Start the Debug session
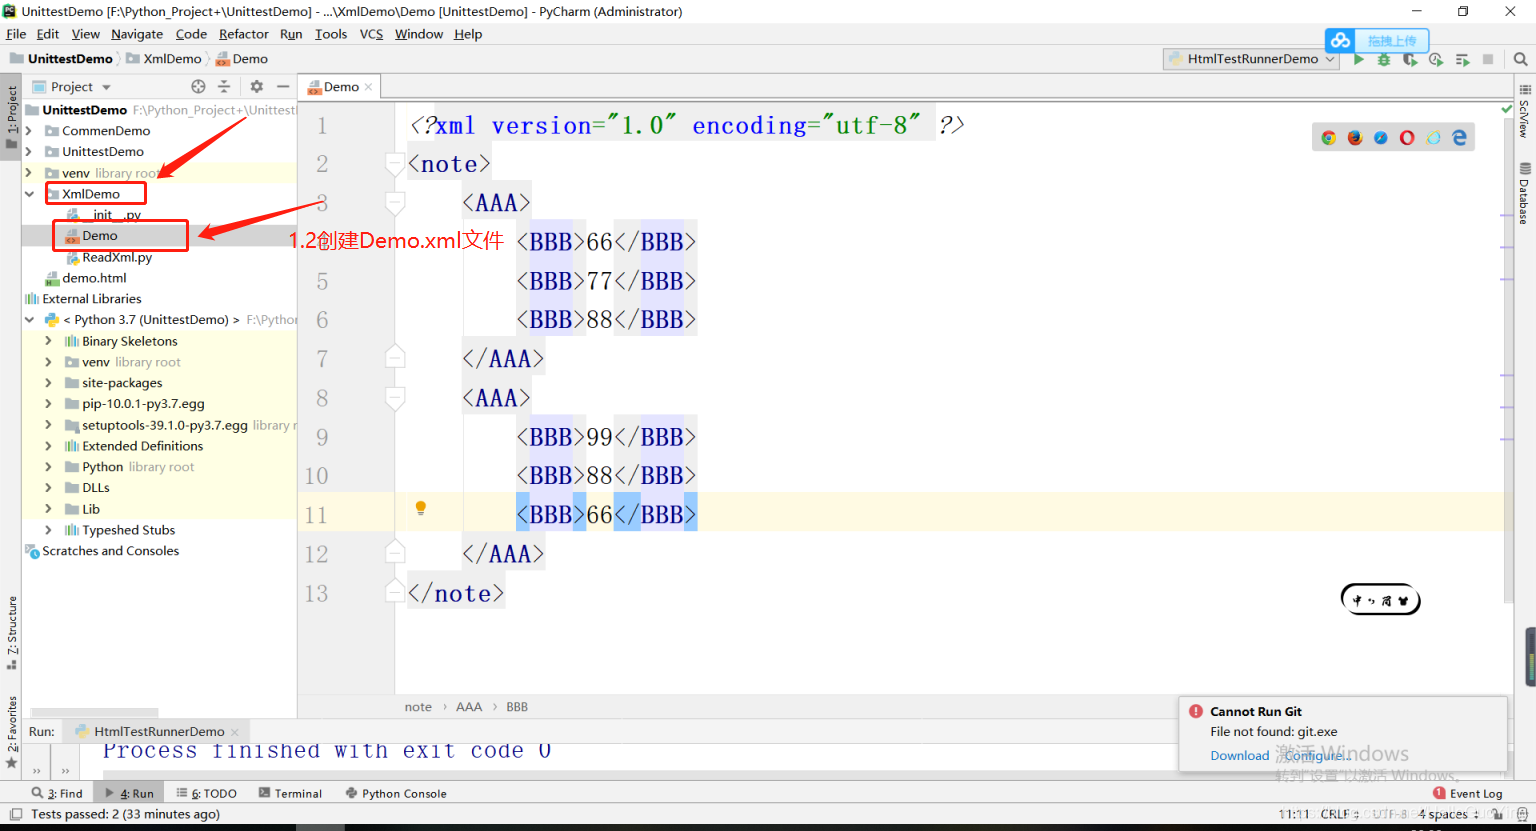 click(x=1383, y=59)
